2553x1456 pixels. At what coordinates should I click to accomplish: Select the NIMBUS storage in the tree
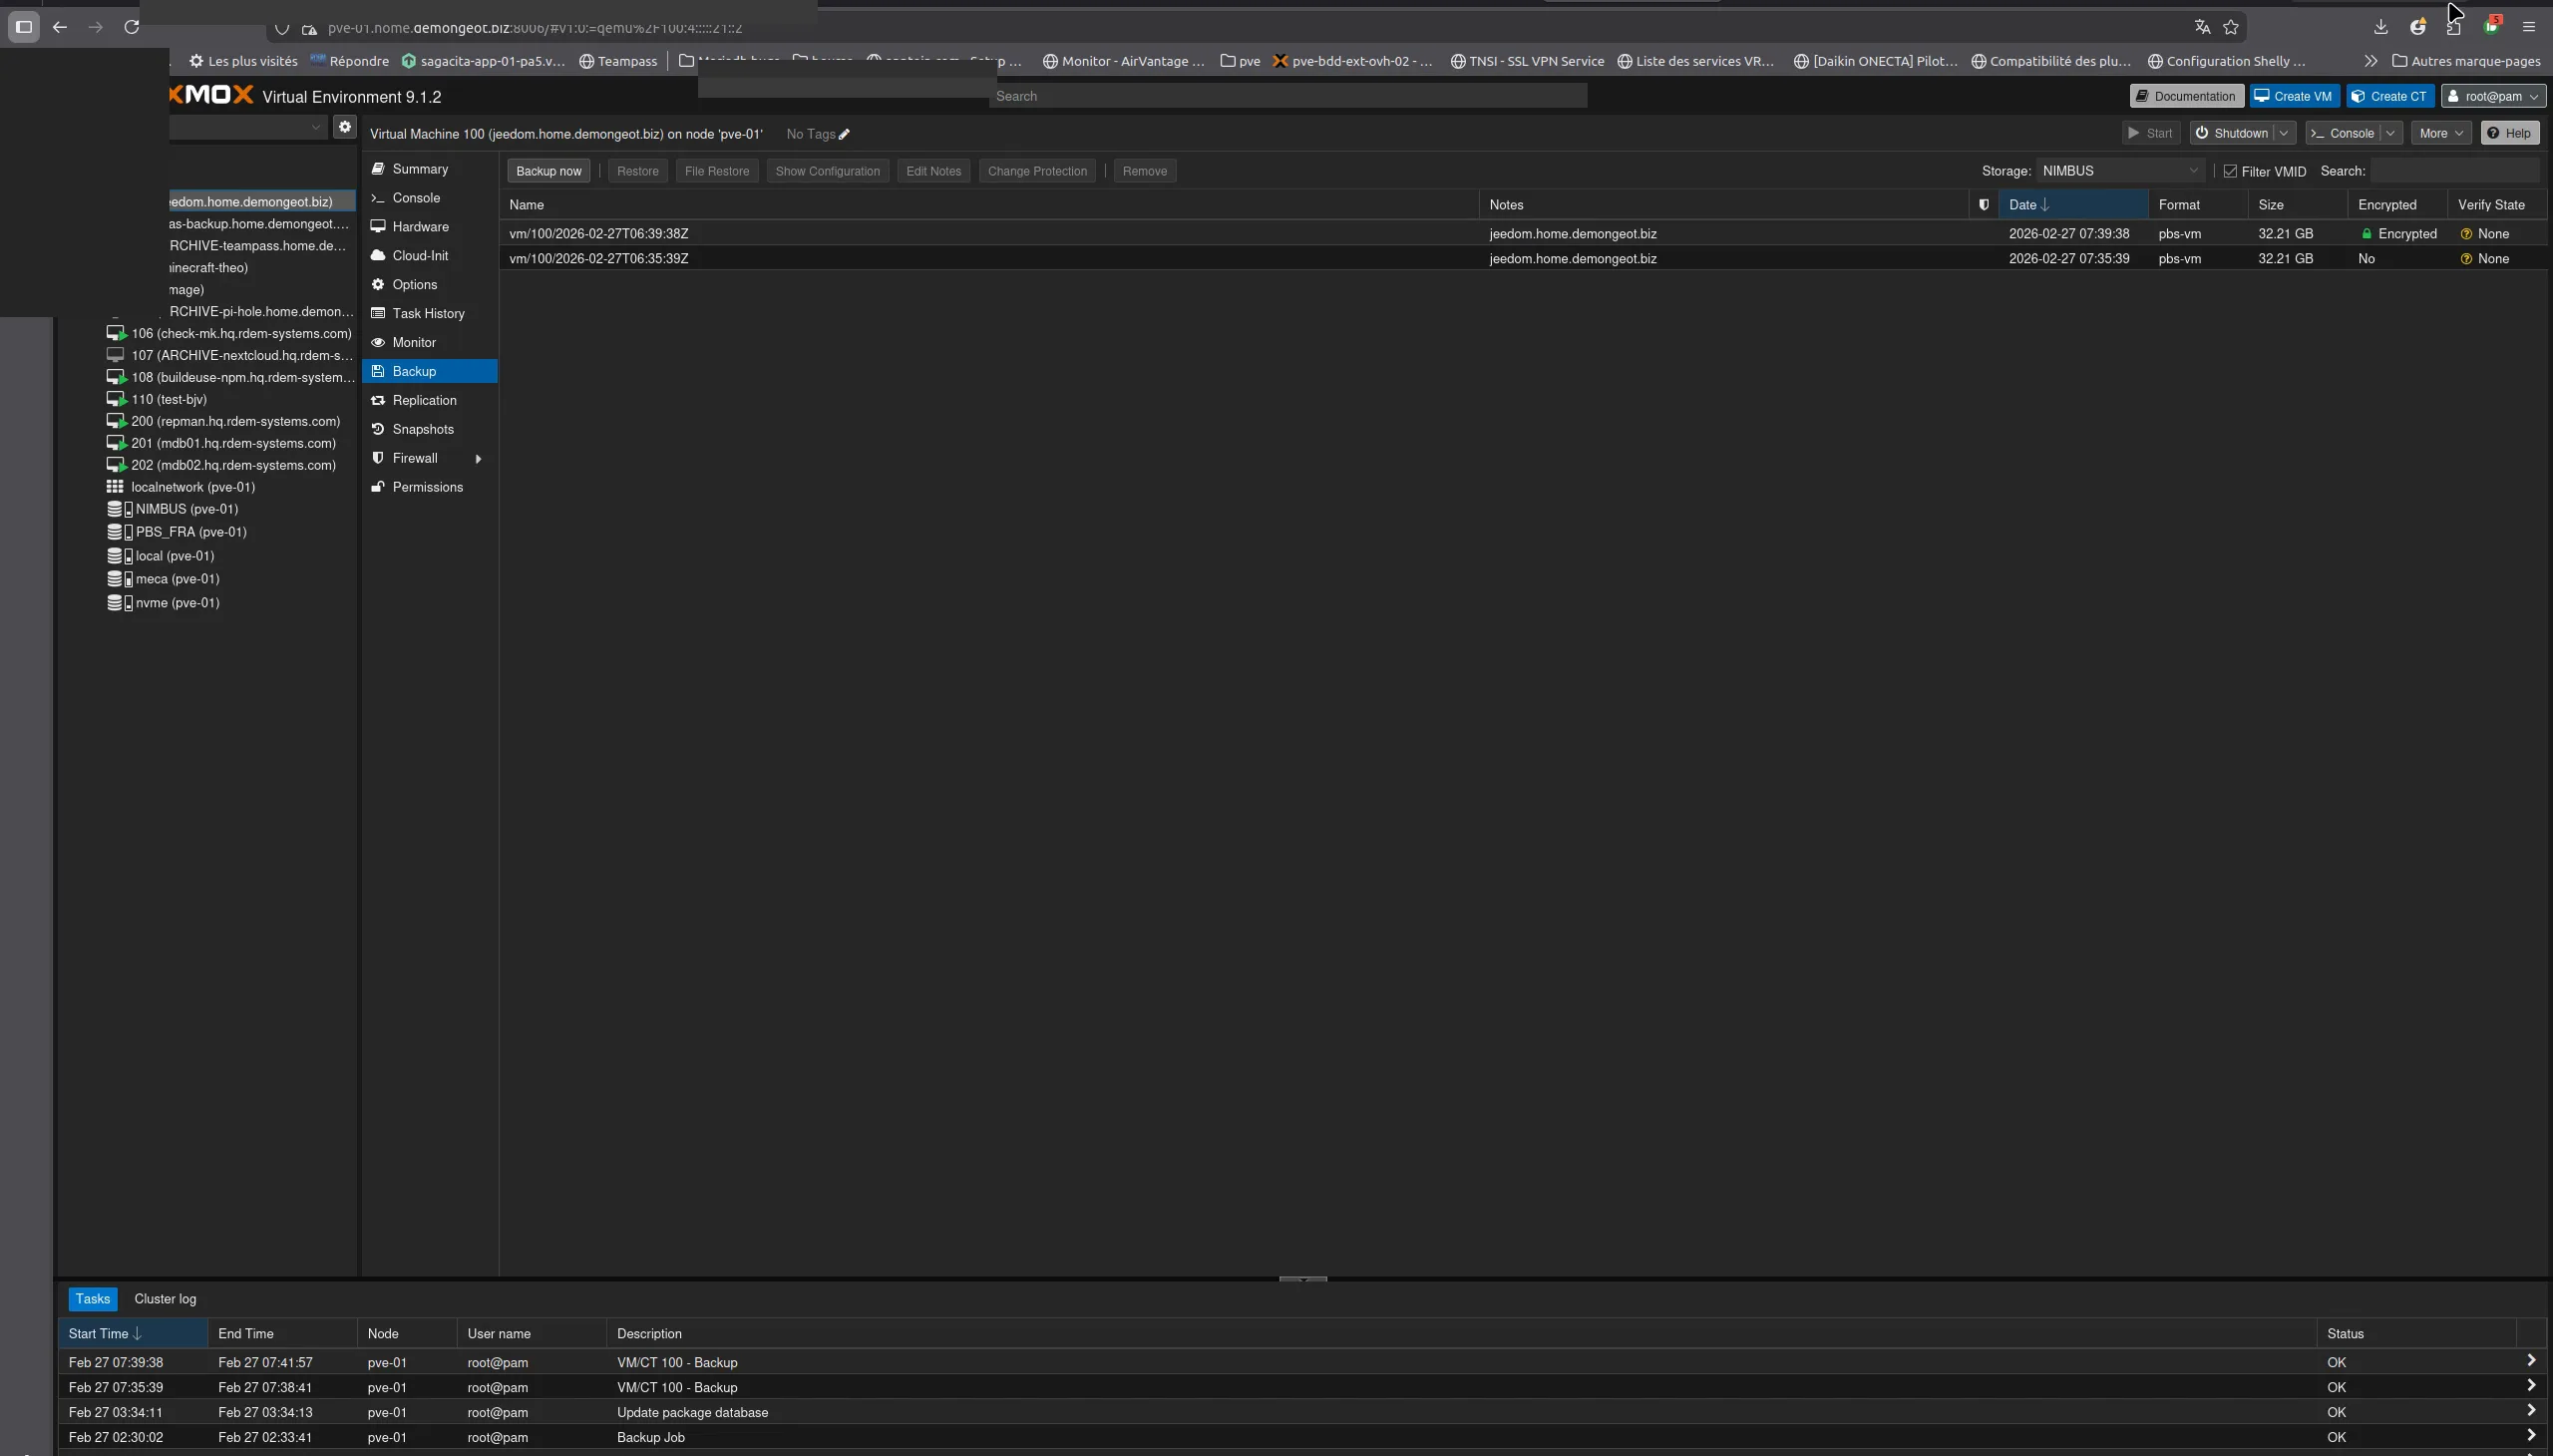pyautogui.click(x=186, y=509)
